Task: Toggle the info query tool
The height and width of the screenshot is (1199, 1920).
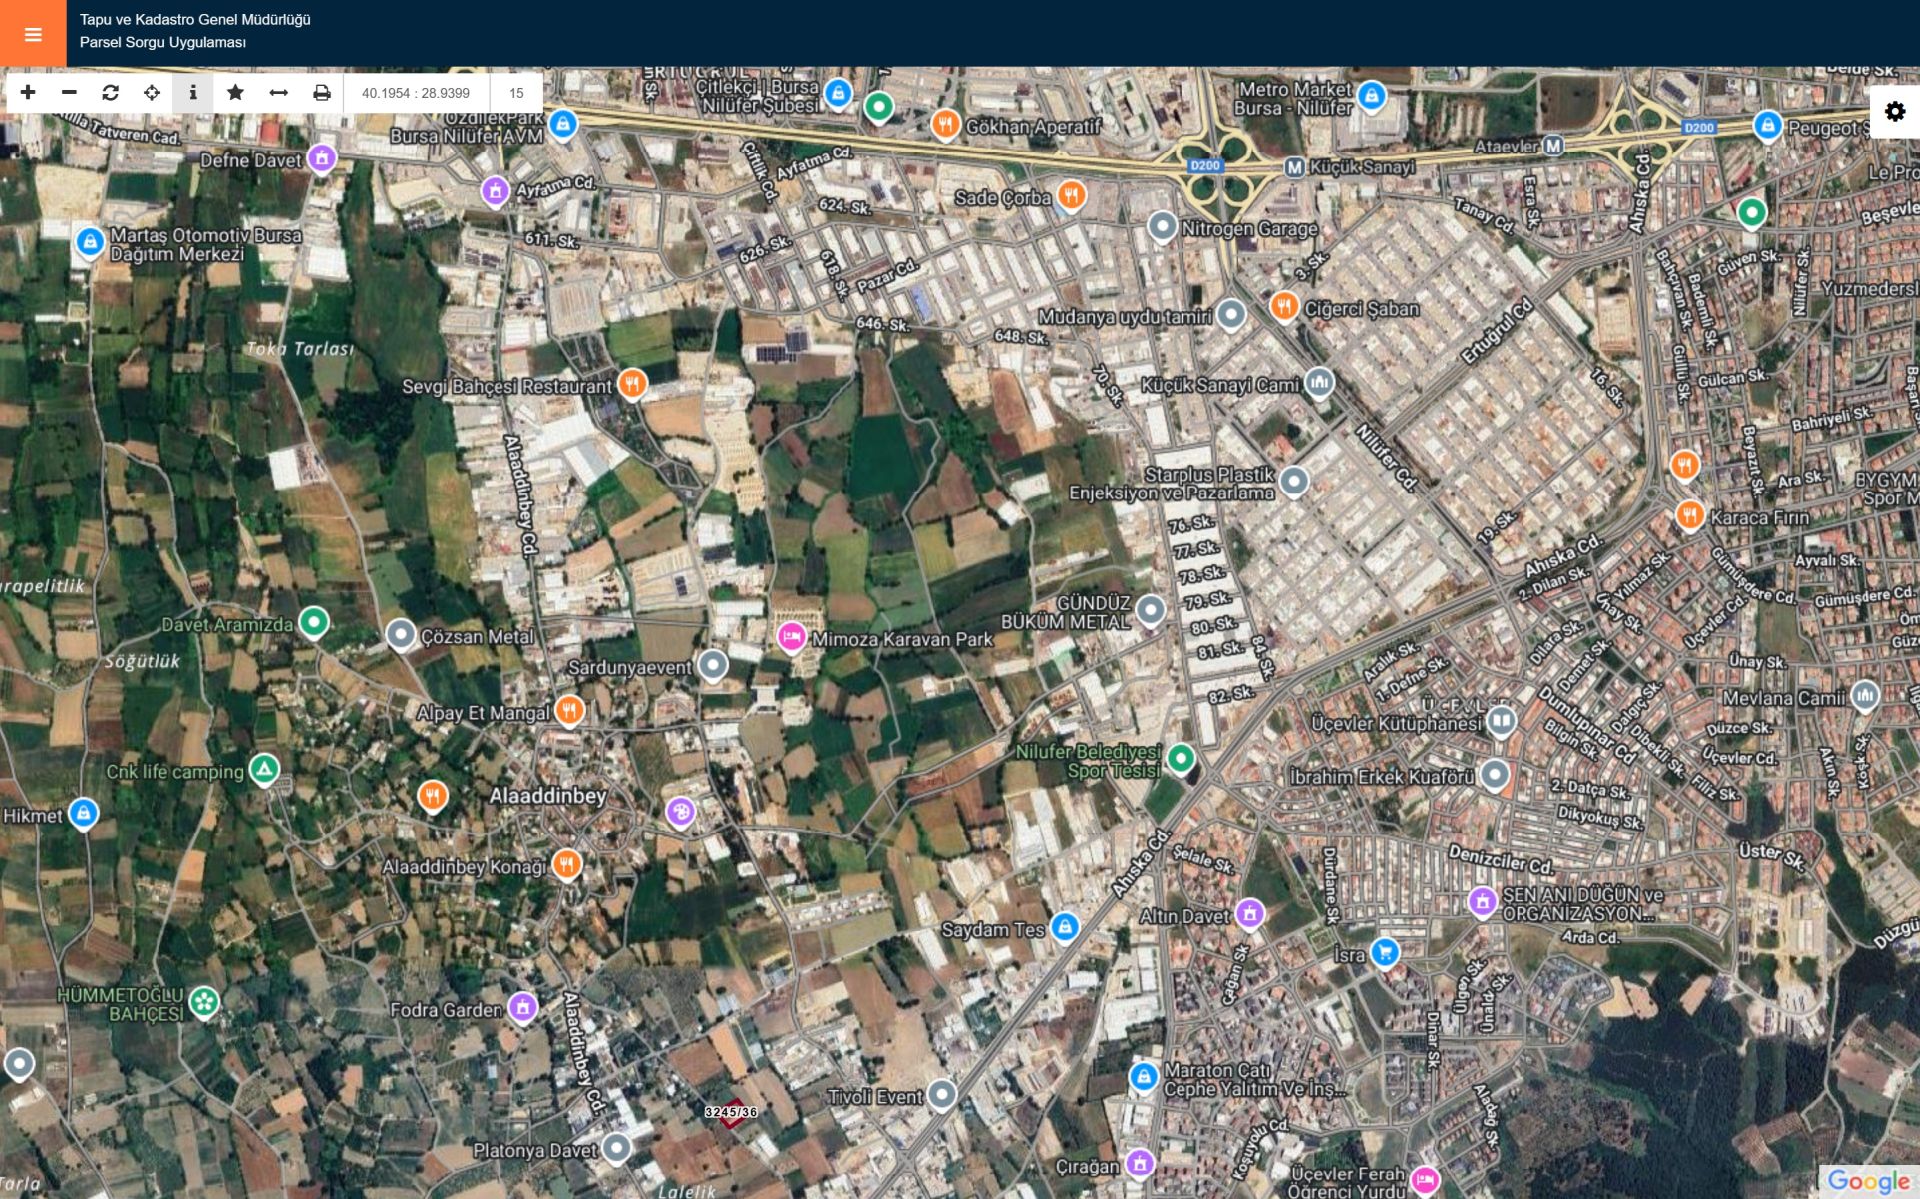Action: coord(193,93)
